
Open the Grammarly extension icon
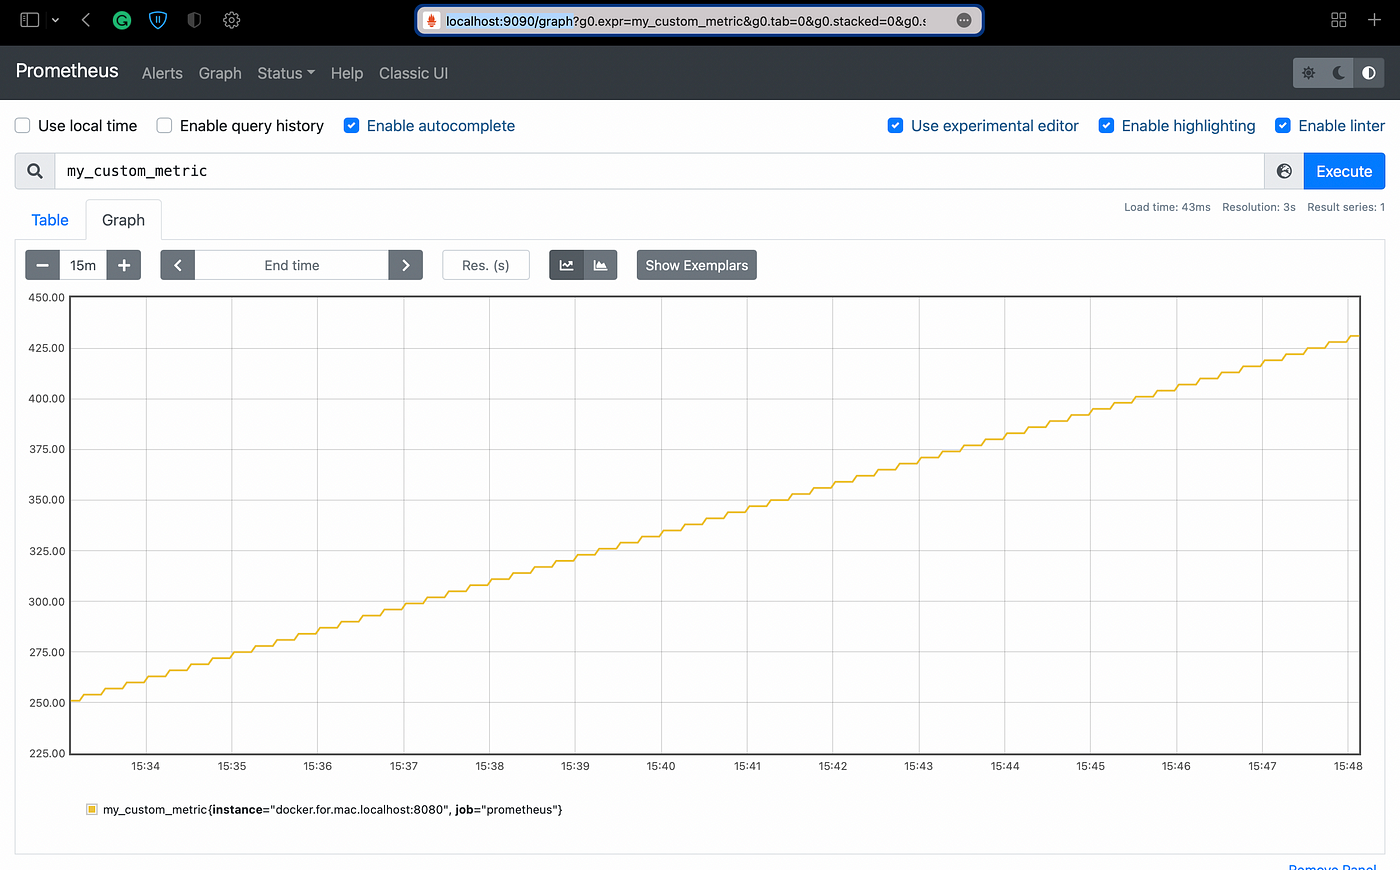pyautogui.click(x=122, y=20)
